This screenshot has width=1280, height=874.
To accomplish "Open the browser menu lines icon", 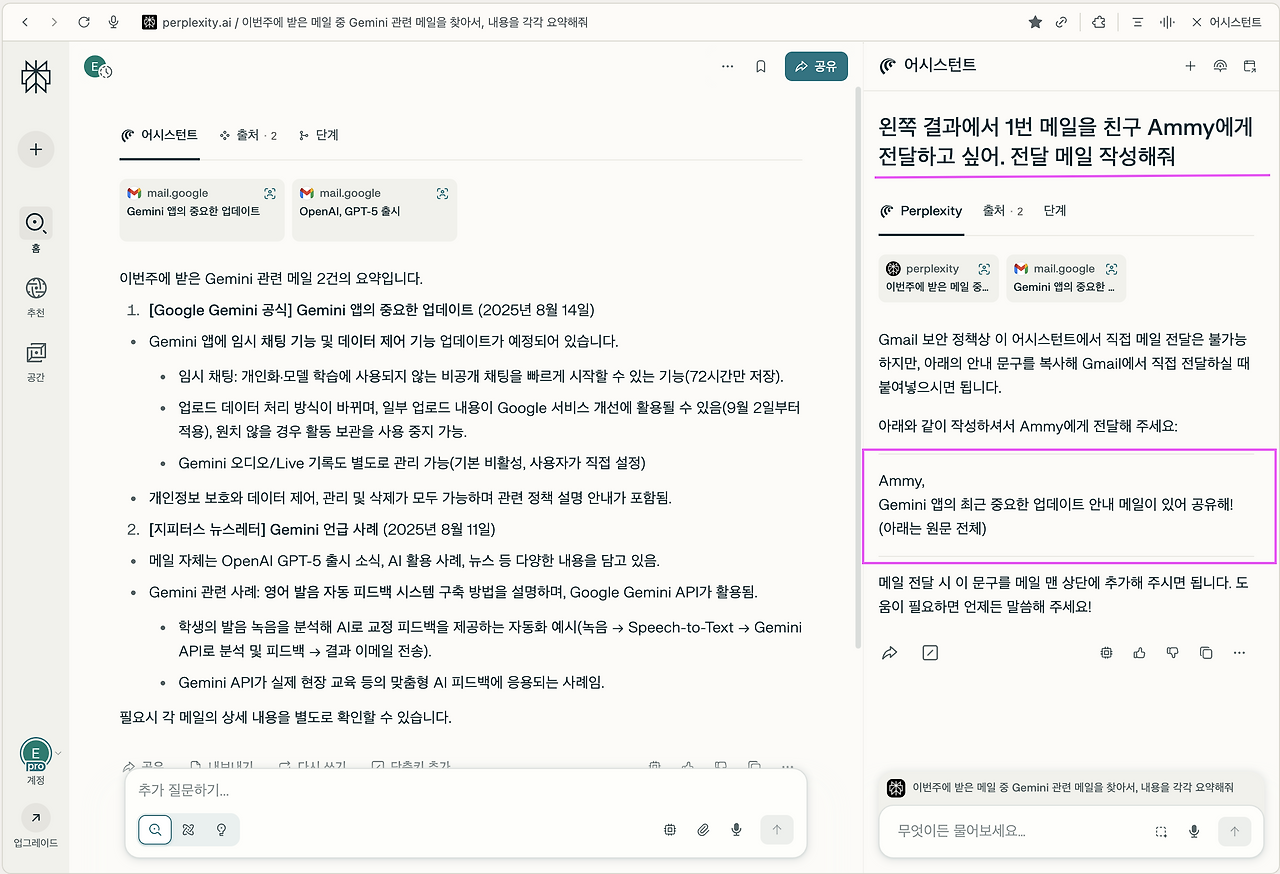I will pos(1137,22).
